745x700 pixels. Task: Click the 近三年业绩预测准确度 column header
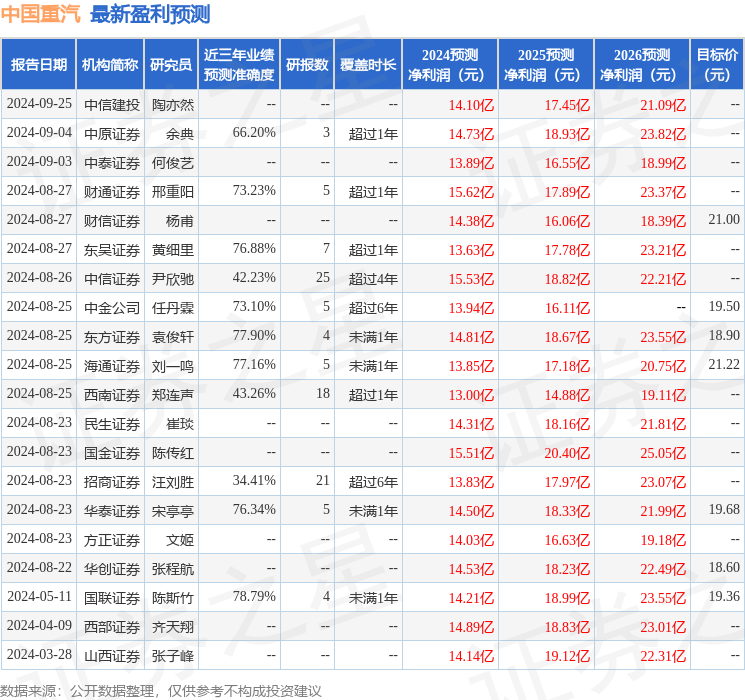pyautogui.click(x=239, y=65)
